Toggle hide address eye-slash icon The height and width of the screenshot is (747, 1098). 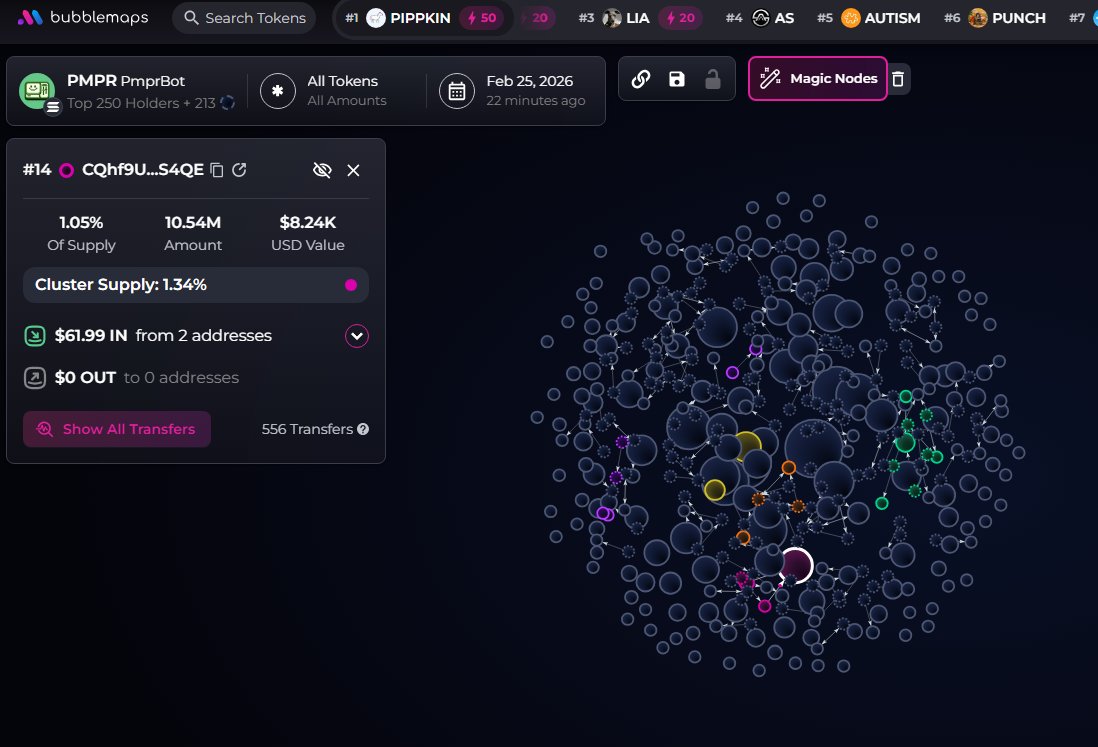coord(322,170)
